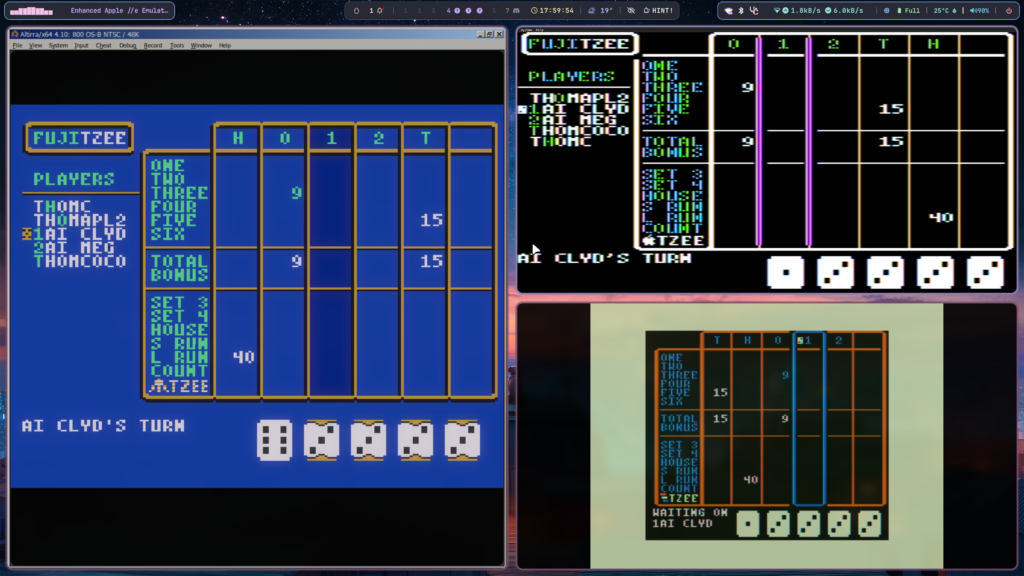Click the FUJITZEE logo in Altirra window
Viewport: 1024px width, 576px height.
pos(79,138)
